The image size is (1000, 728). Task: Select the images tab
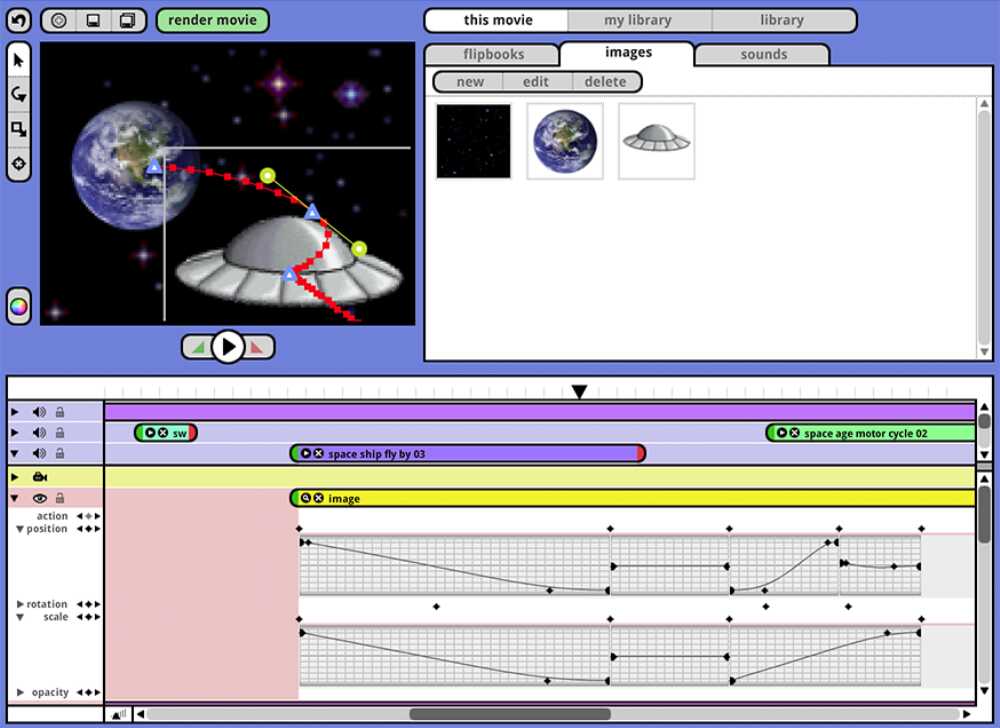coord(628,53)
